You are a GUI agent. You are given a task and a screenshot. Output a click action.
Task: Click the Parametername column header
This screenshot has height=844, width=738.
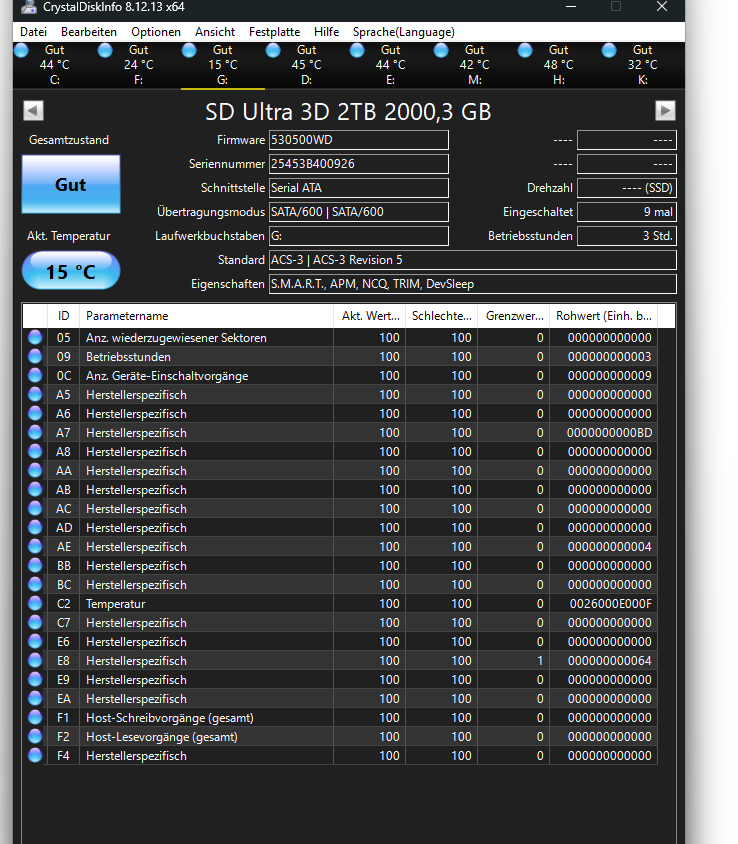click(206, 316)
